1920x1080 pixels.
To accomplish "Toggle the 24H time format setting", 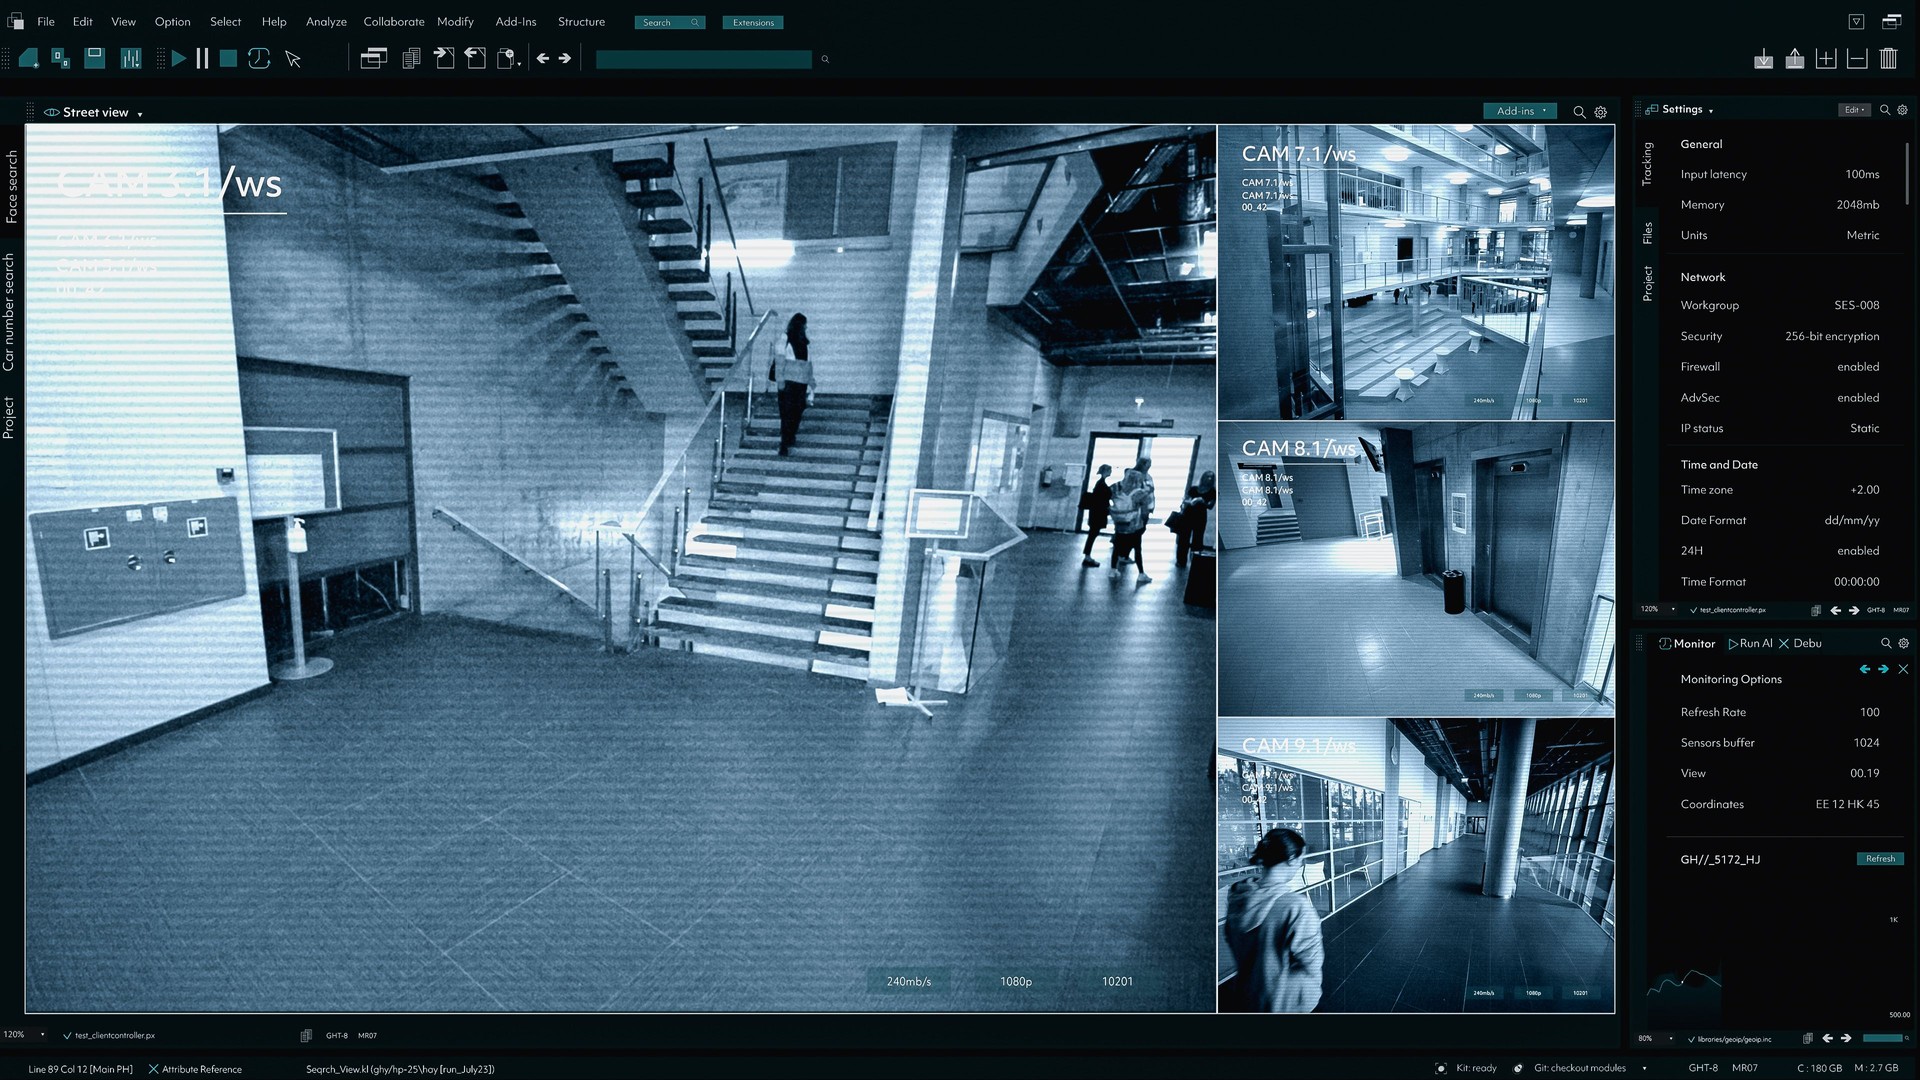I will [x=1857, y=550].
